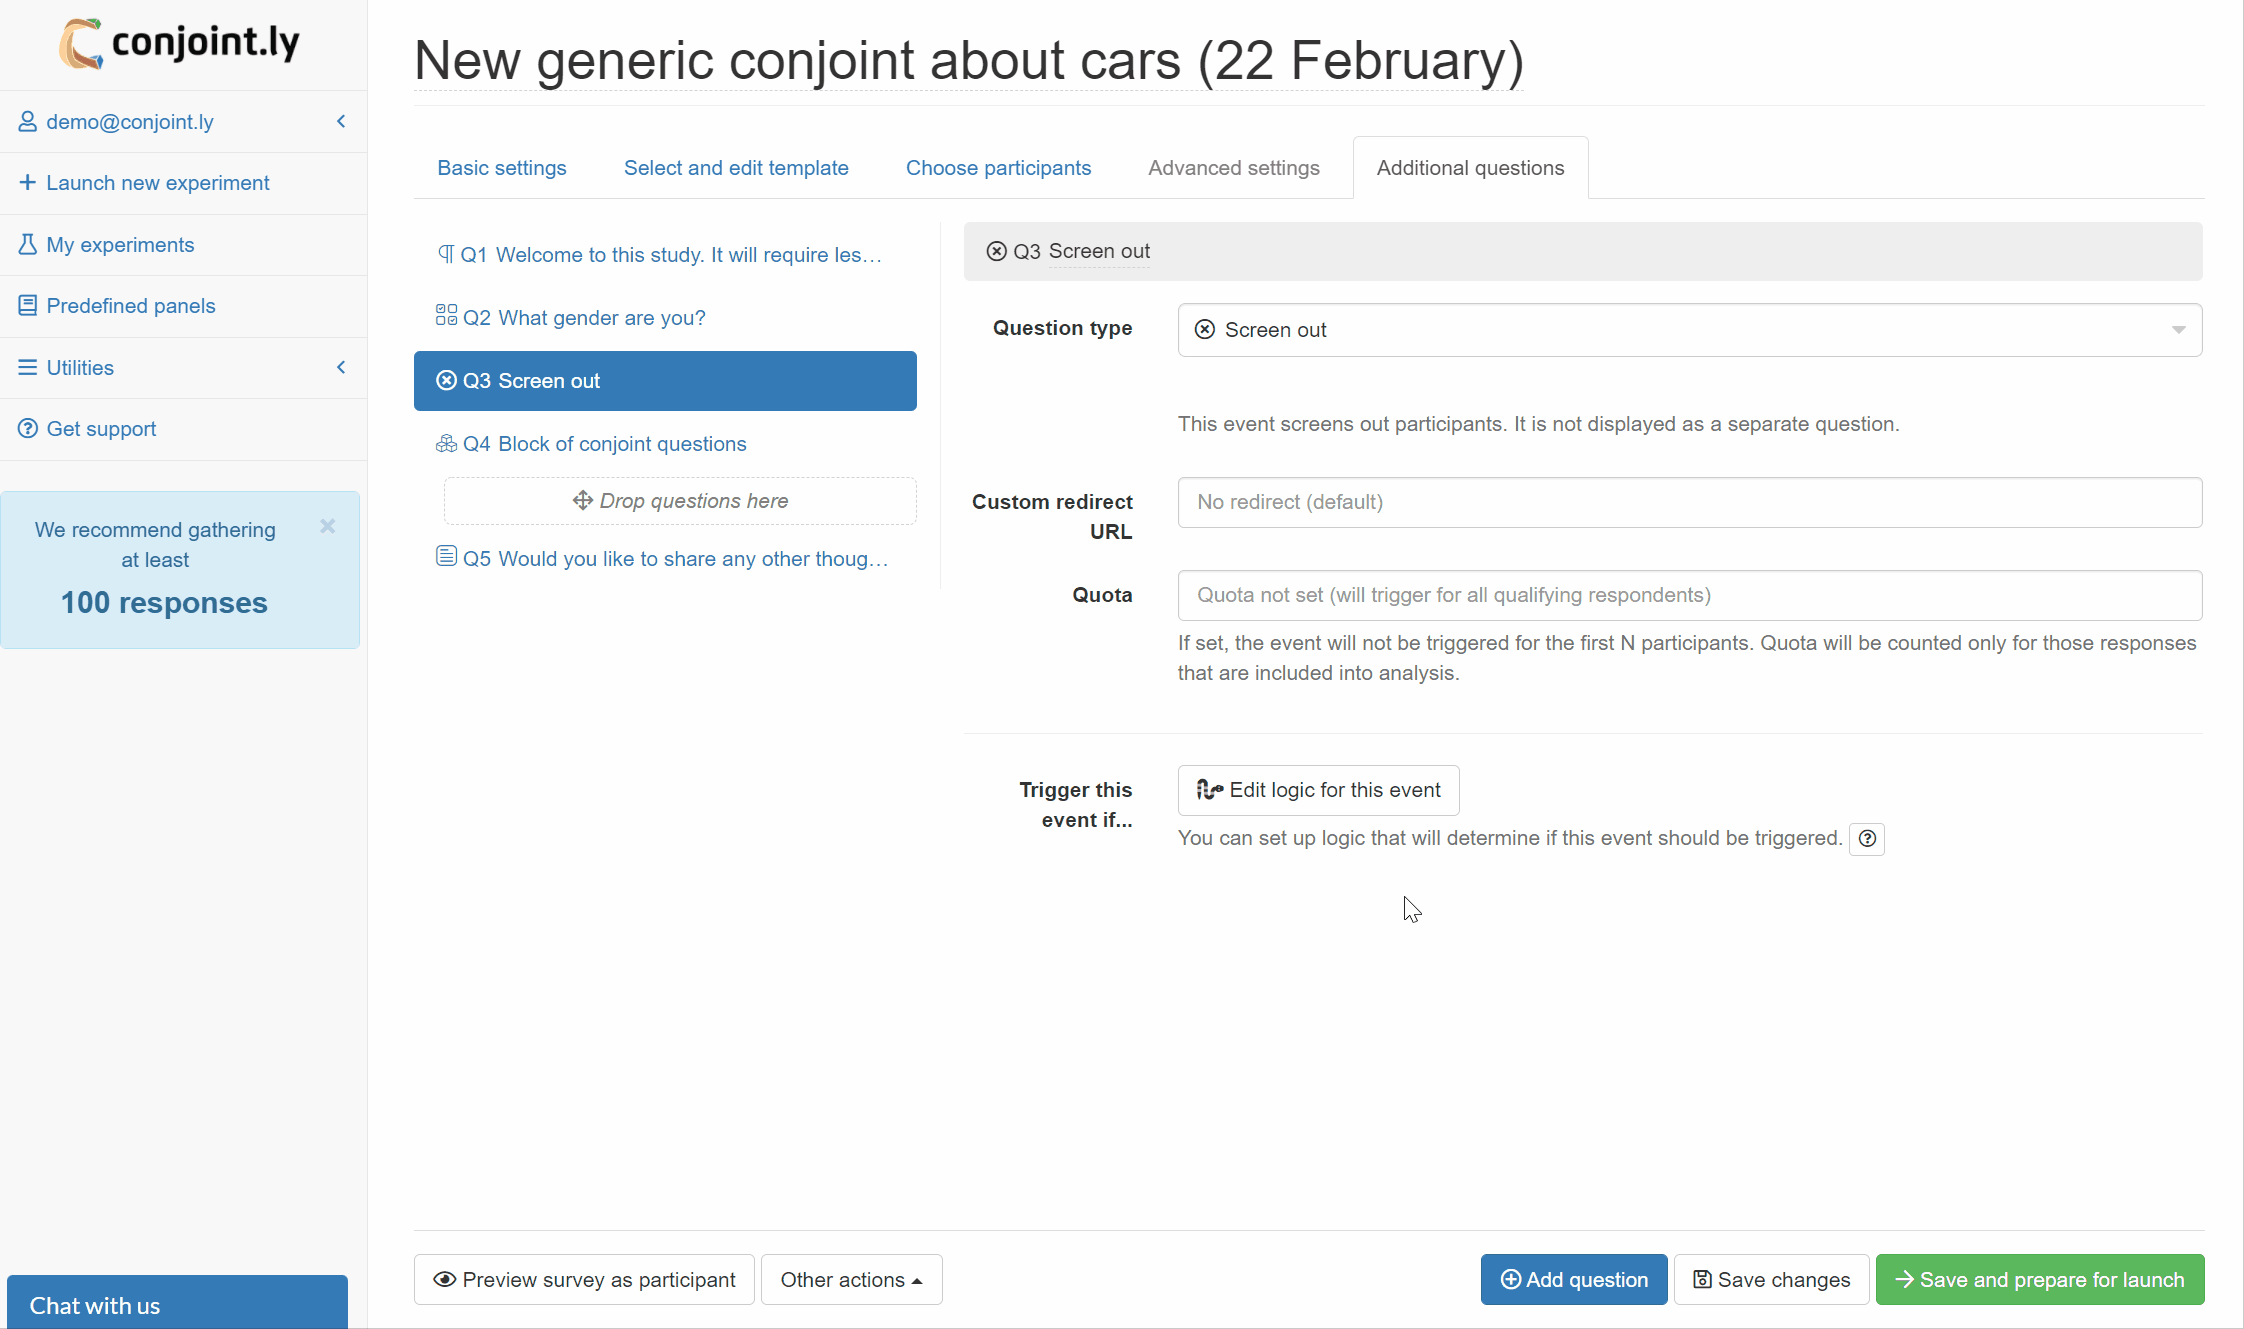The height and width of the screenshot is (1329, 2244).
Task: Click the Quota input field
Action: [1689, 595]
